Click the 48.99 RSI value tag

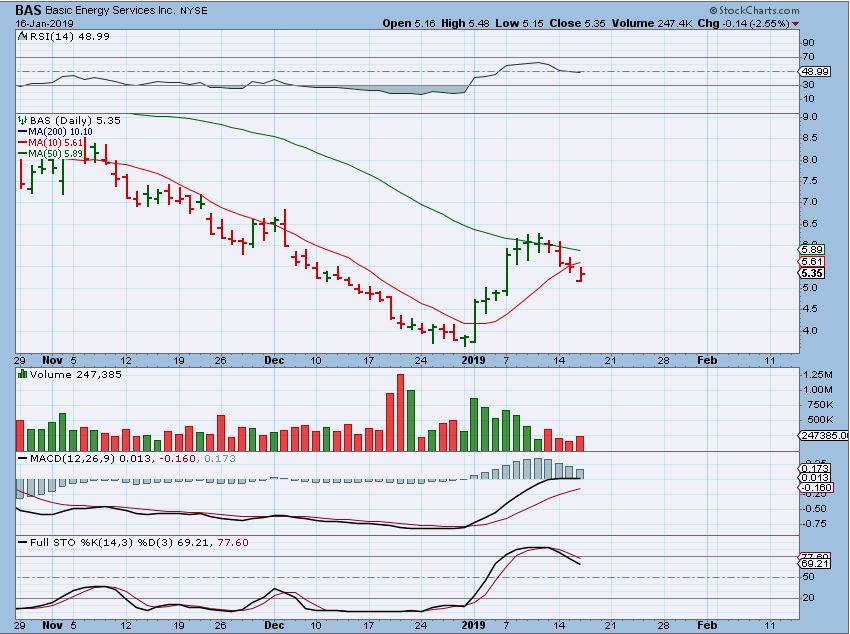pyautogui.click(x=815, y=71)
